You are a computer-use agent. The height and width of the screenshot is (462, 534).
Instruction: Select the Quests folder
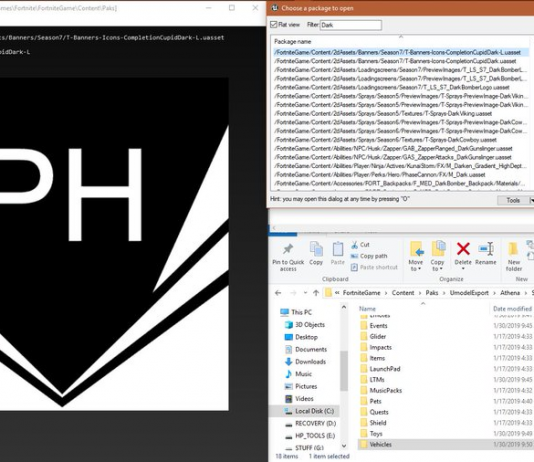click(374, 412)
